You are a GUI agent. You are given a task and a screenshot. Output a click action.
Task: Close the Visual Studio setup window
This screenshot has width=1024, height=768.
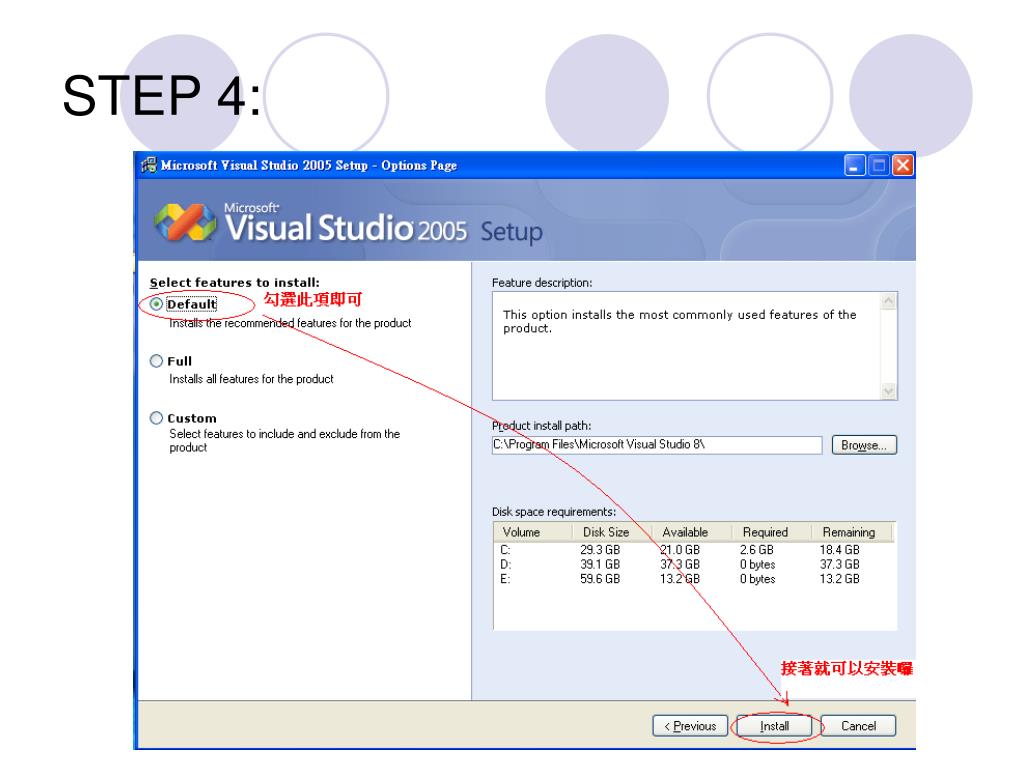pos(903,166)
